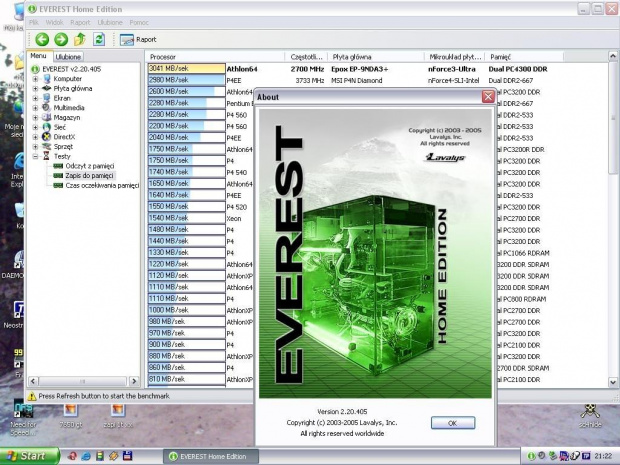Click the green Forward arrow toolbar icon
Viewport: 620px width, 465px height.
click(61, 39)
